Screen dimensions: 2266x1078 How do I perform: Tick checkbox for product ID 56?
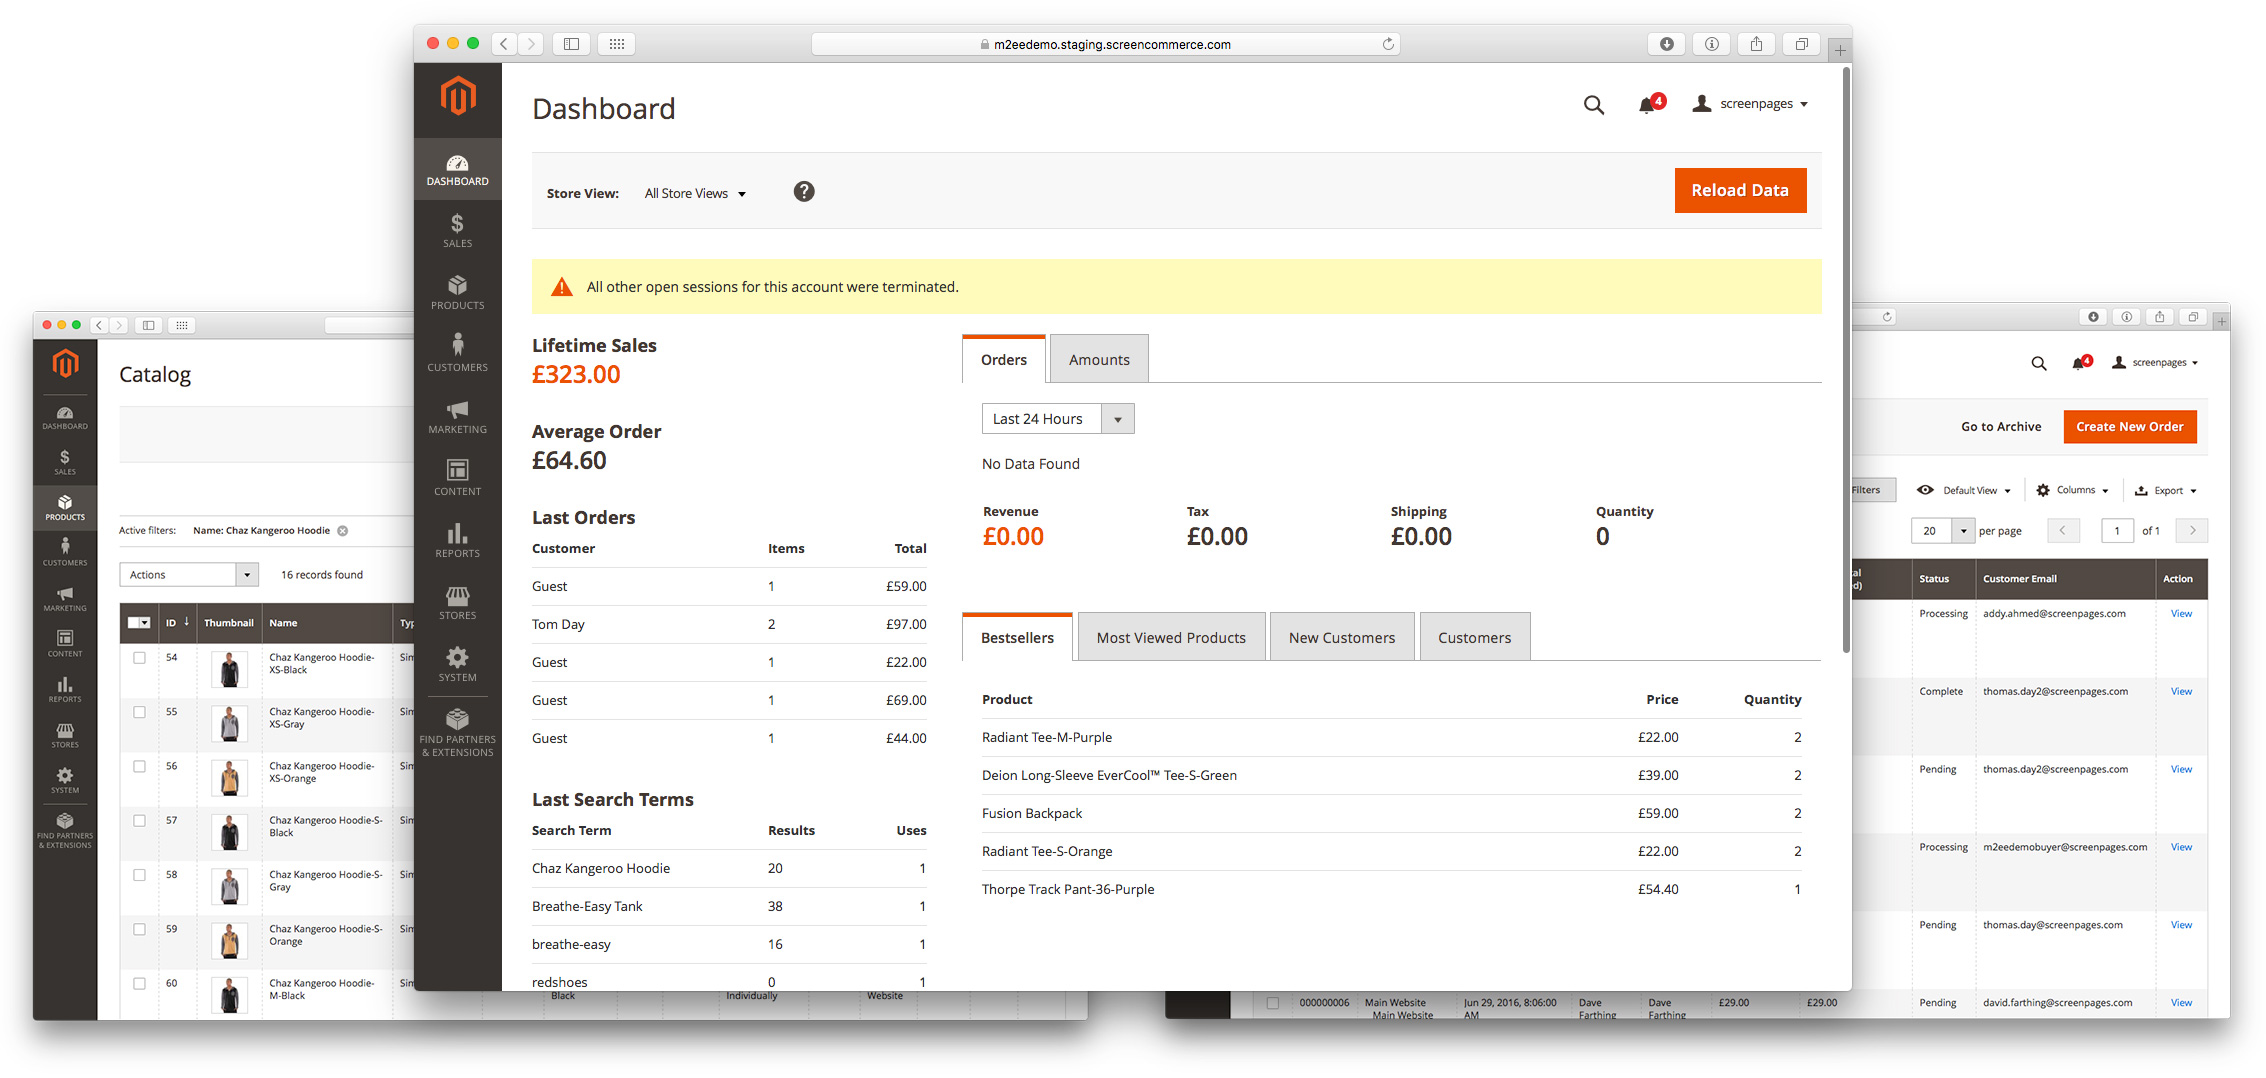click(140, 766)
